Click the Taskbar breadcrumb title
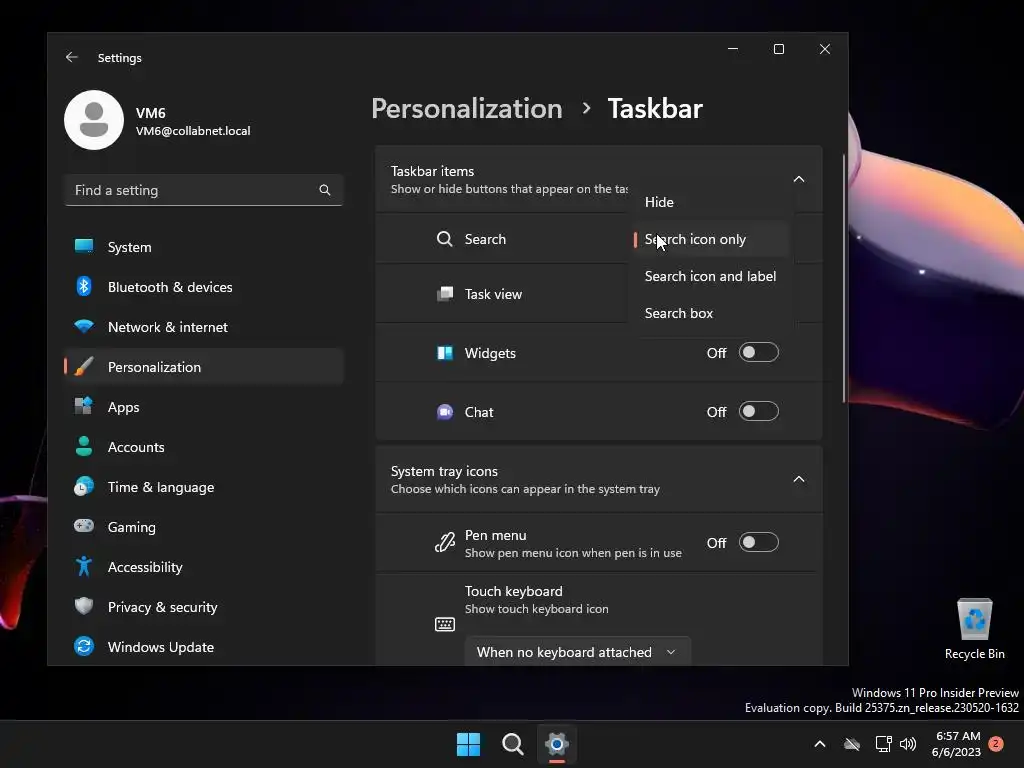The image size is (1024, 768). point(655,108)
